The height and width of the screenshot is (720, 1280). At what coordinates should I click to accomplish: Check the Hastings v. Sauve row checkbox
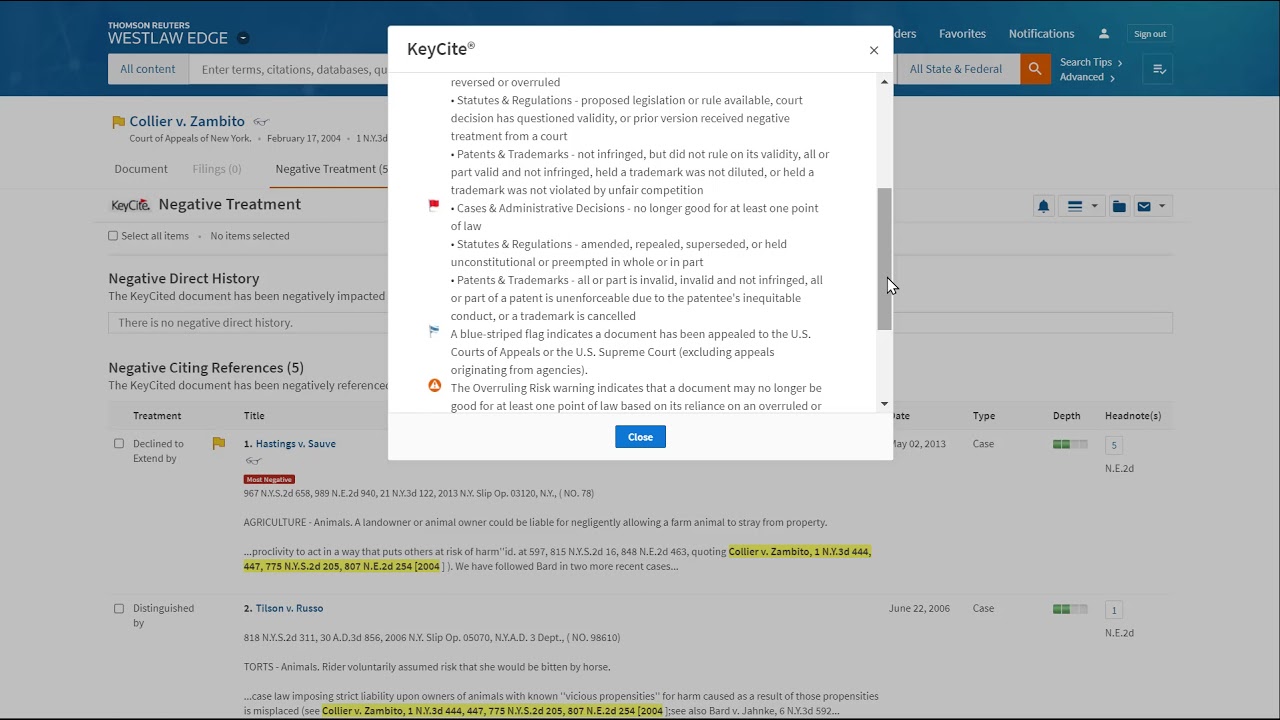click(119, 444)
